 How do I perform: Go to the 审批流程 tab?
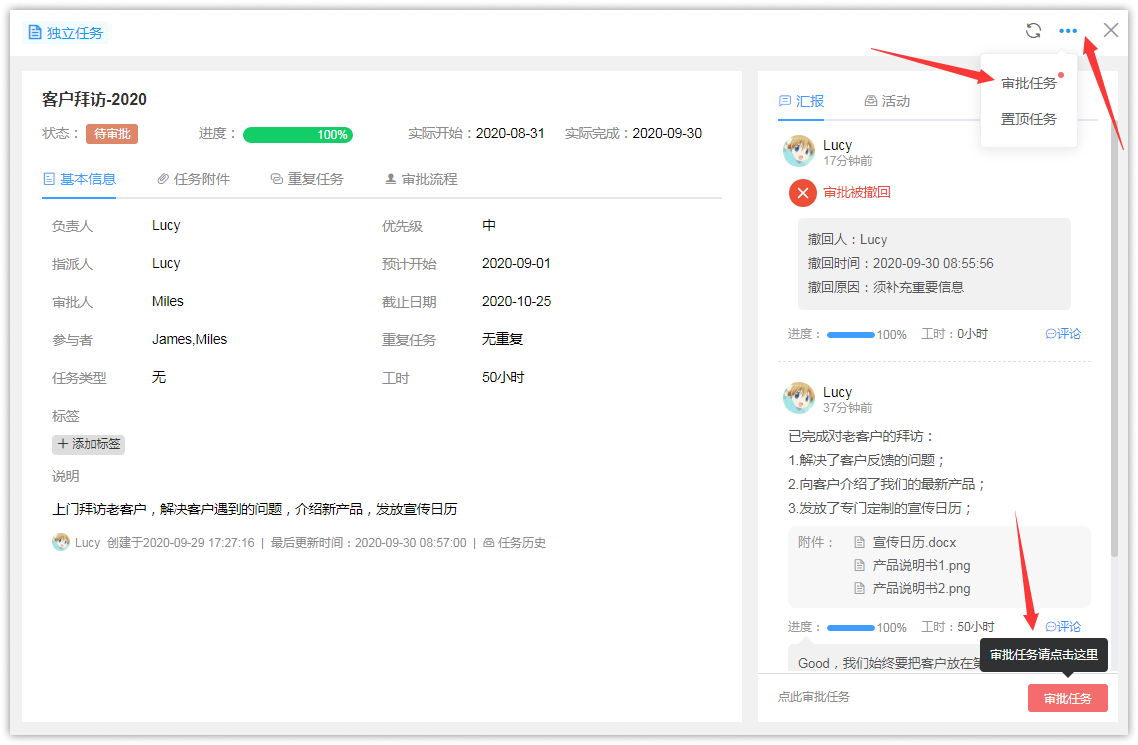[x=421, y=179]
